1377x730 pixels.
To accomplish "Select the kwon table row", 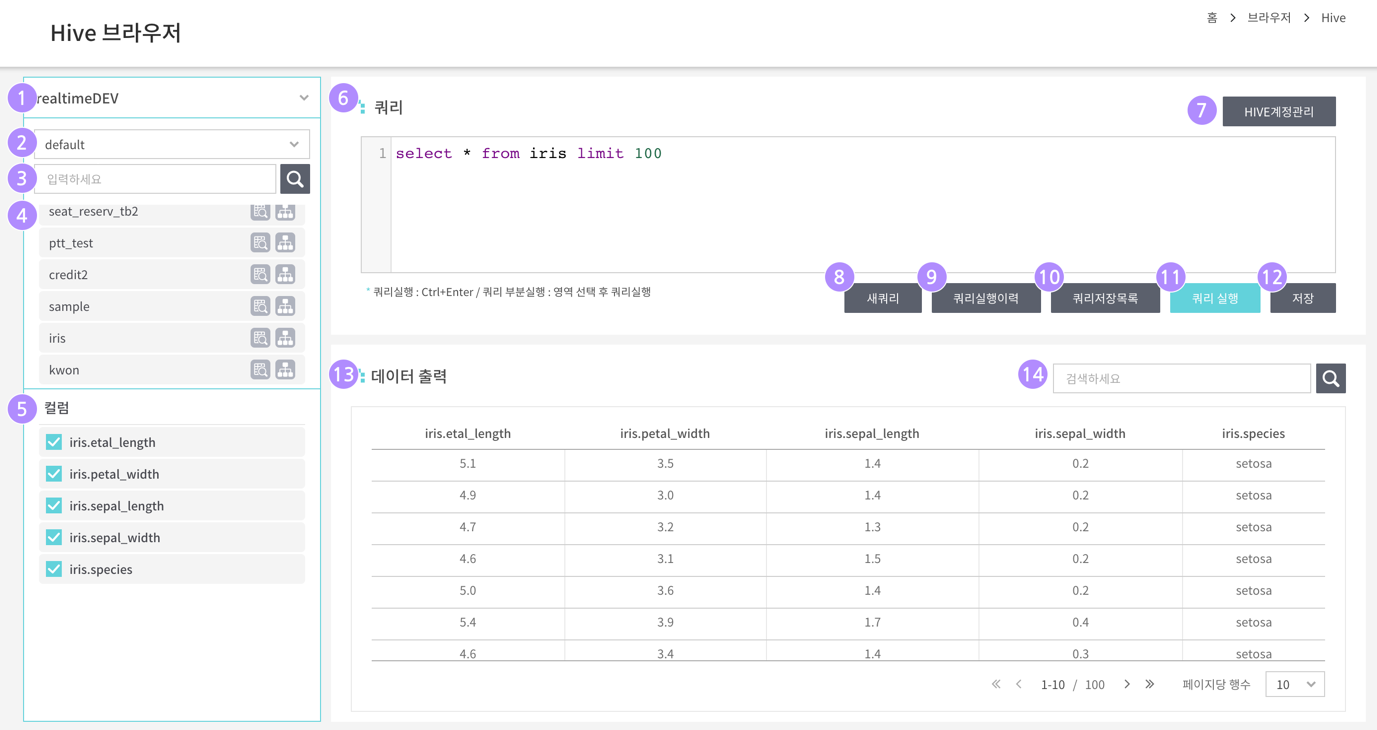I will 172,370.
